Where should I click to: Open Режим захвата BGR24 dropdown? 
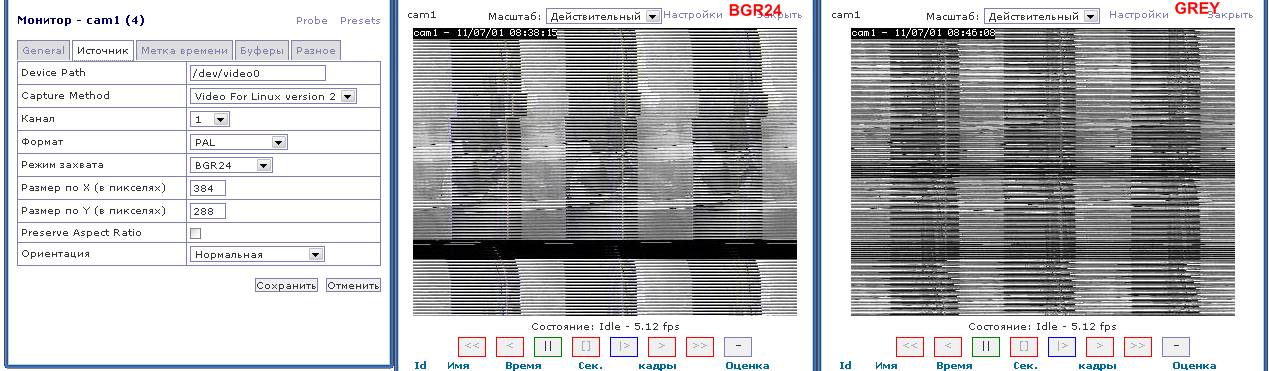[x=231, y=165]
